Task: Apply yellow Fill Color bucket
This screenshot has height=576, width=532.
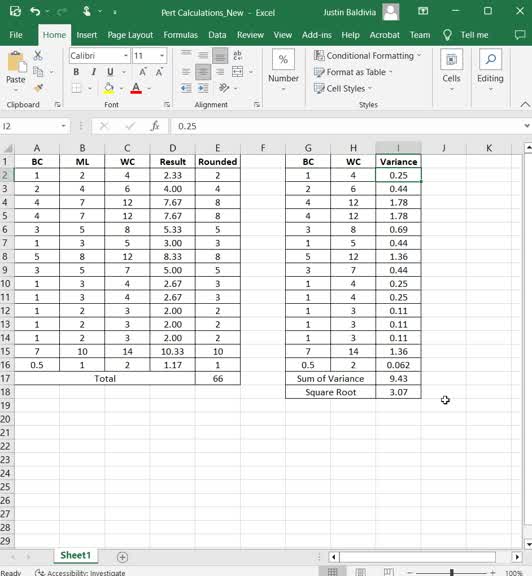Action: [x=109, y=89]
